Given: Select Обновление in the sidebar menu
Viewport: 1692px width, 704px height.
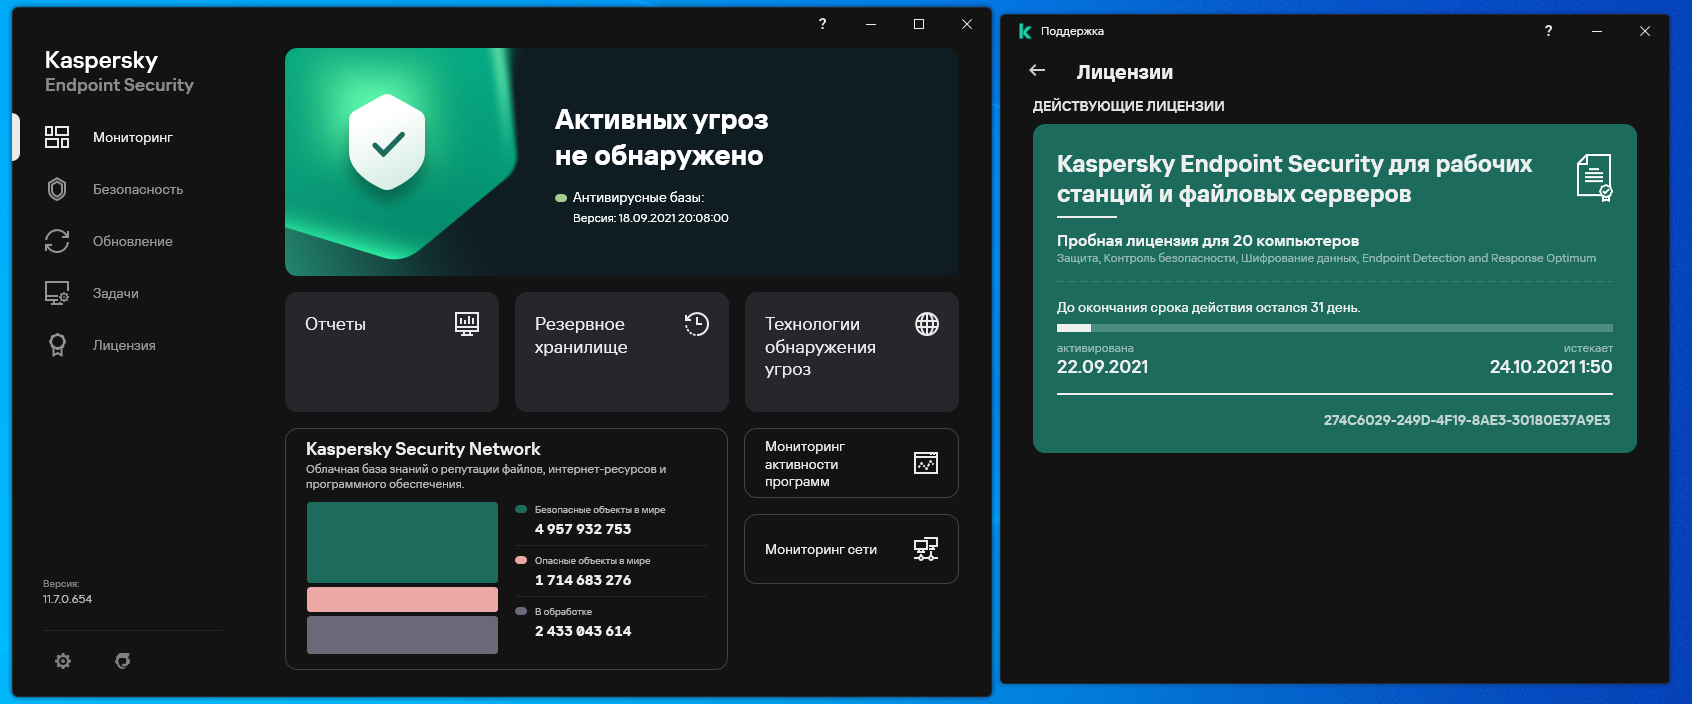Looking at the screenshot, I should 132,241.
